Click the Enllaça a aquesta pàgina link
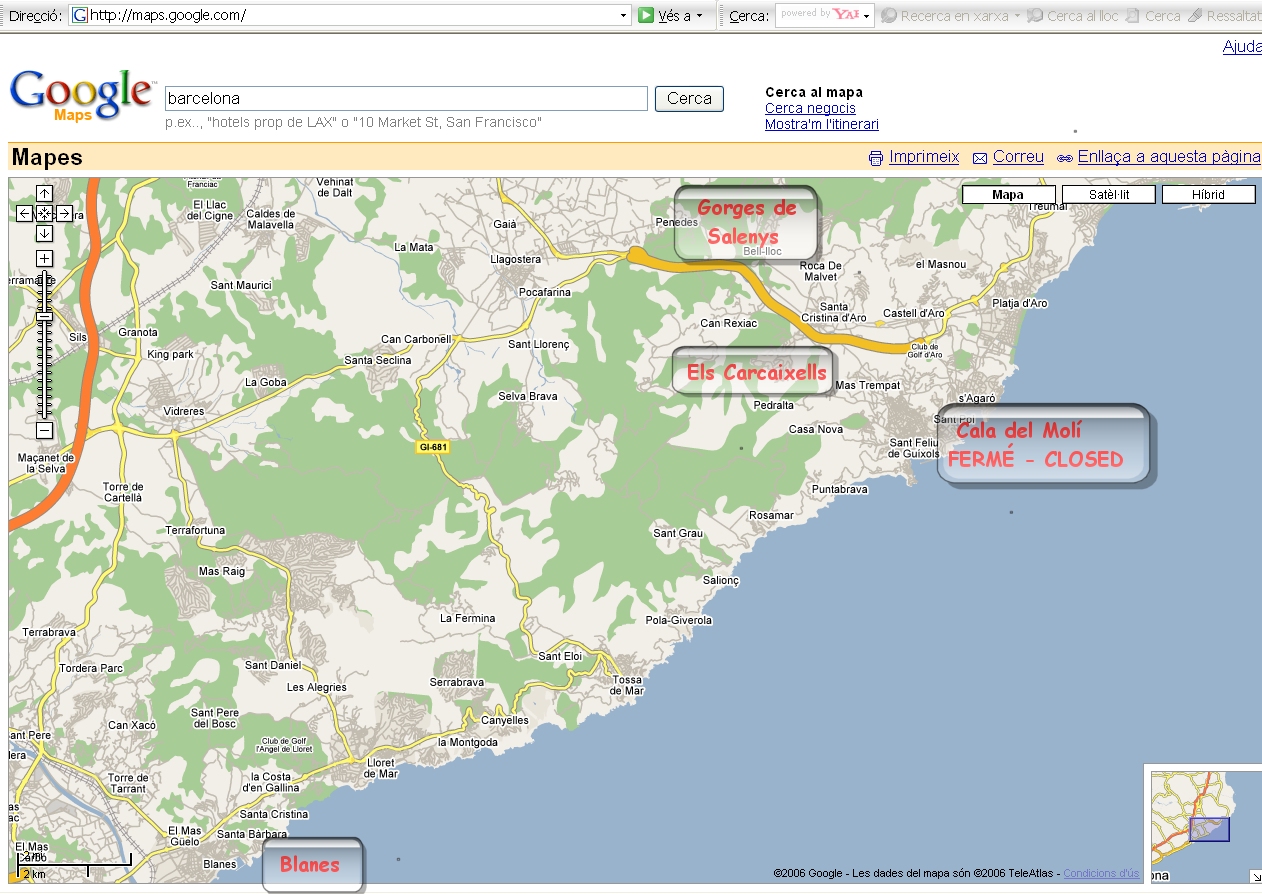 [1169, 157]
